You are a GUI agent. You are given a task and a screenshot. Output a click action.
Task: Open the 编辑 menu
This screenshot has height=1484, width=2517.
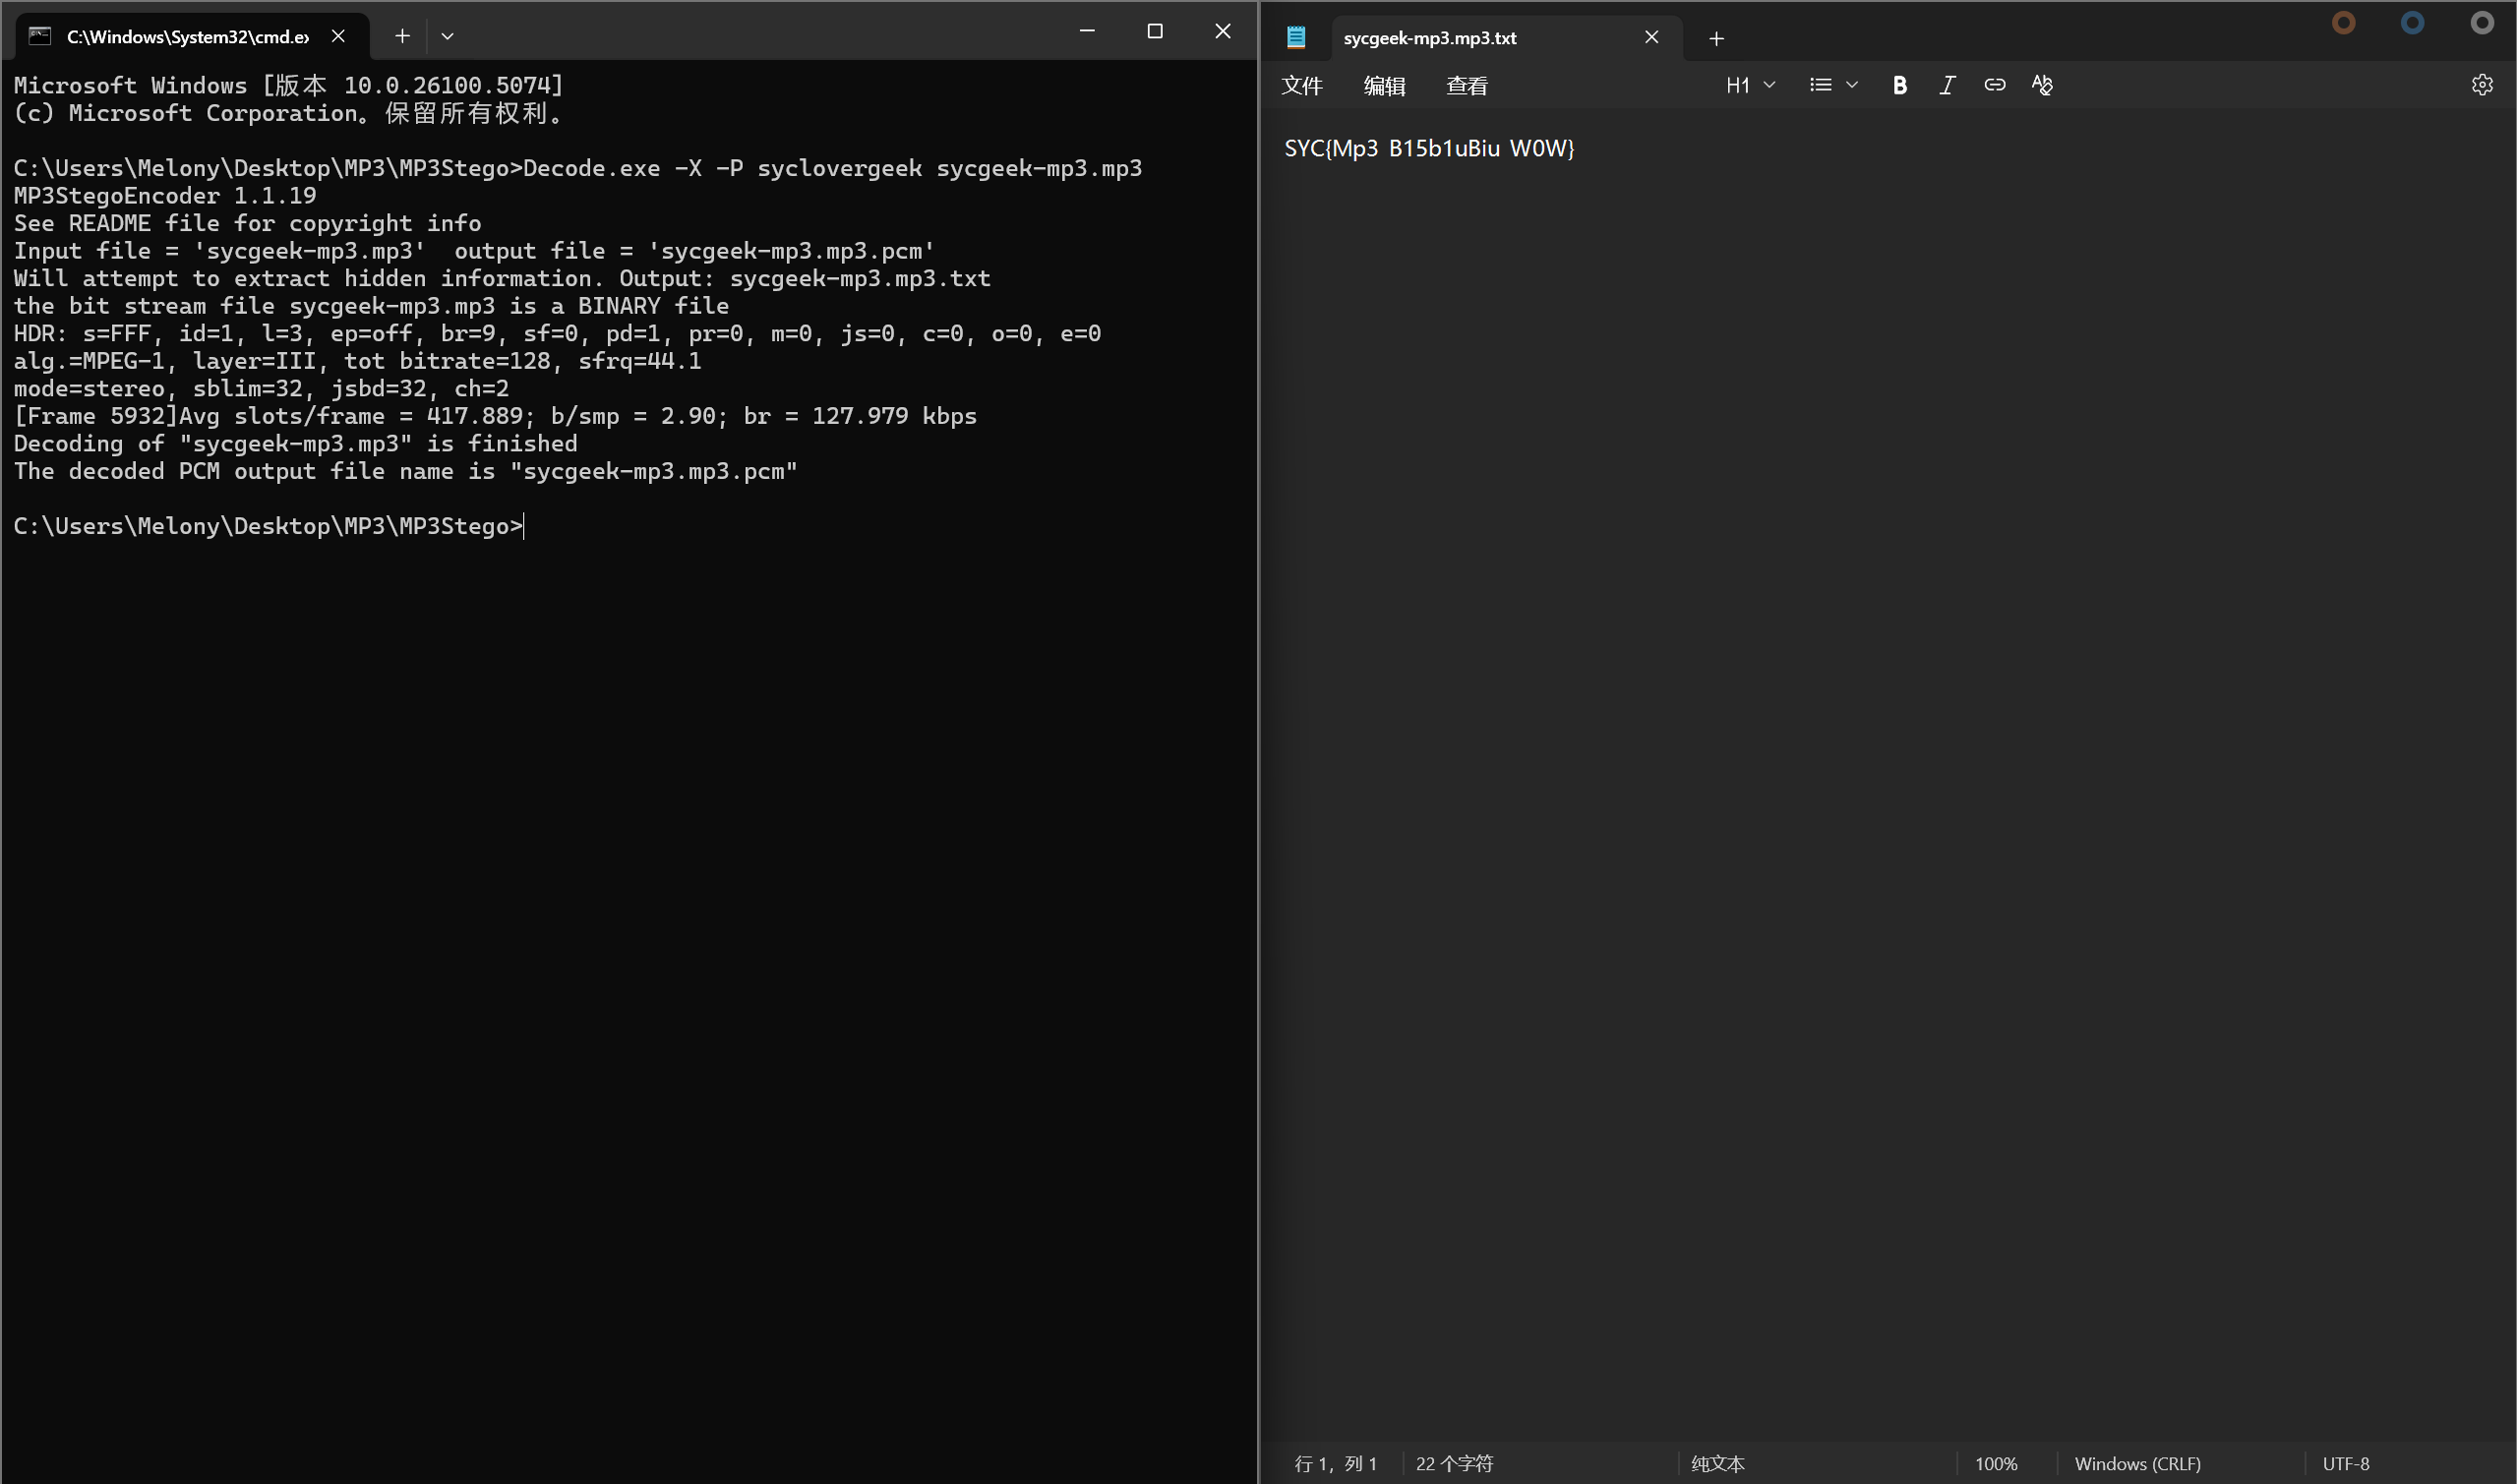coord(1384,86)
